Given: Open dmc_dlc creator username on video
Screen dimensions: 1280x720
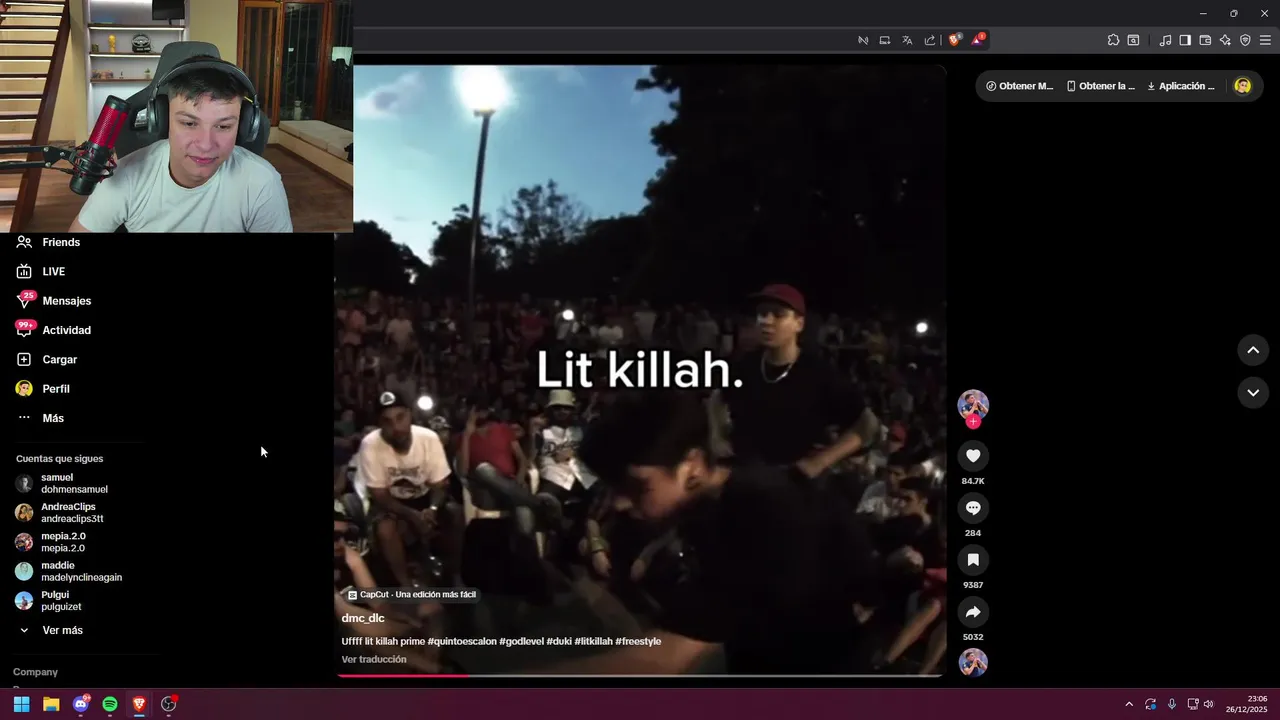Looking at the screenshot, I should 363,618.
